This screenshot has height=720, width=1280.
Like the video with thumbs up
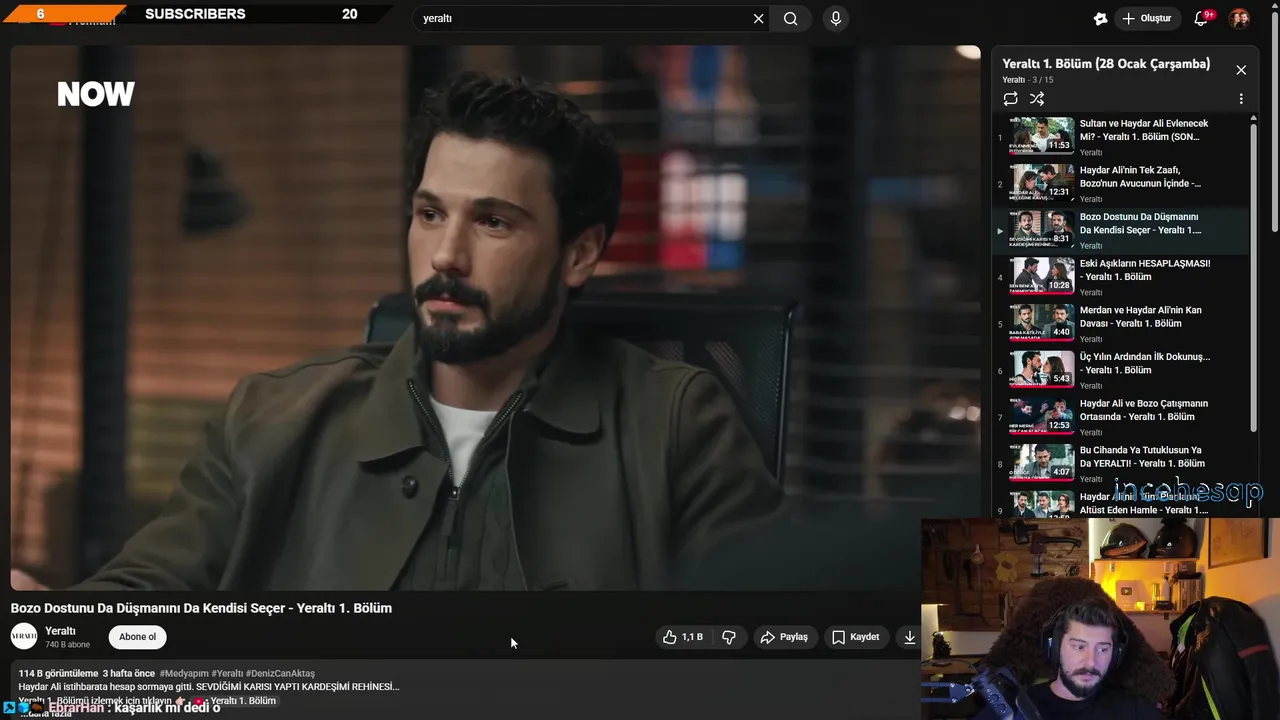[682, 637]
